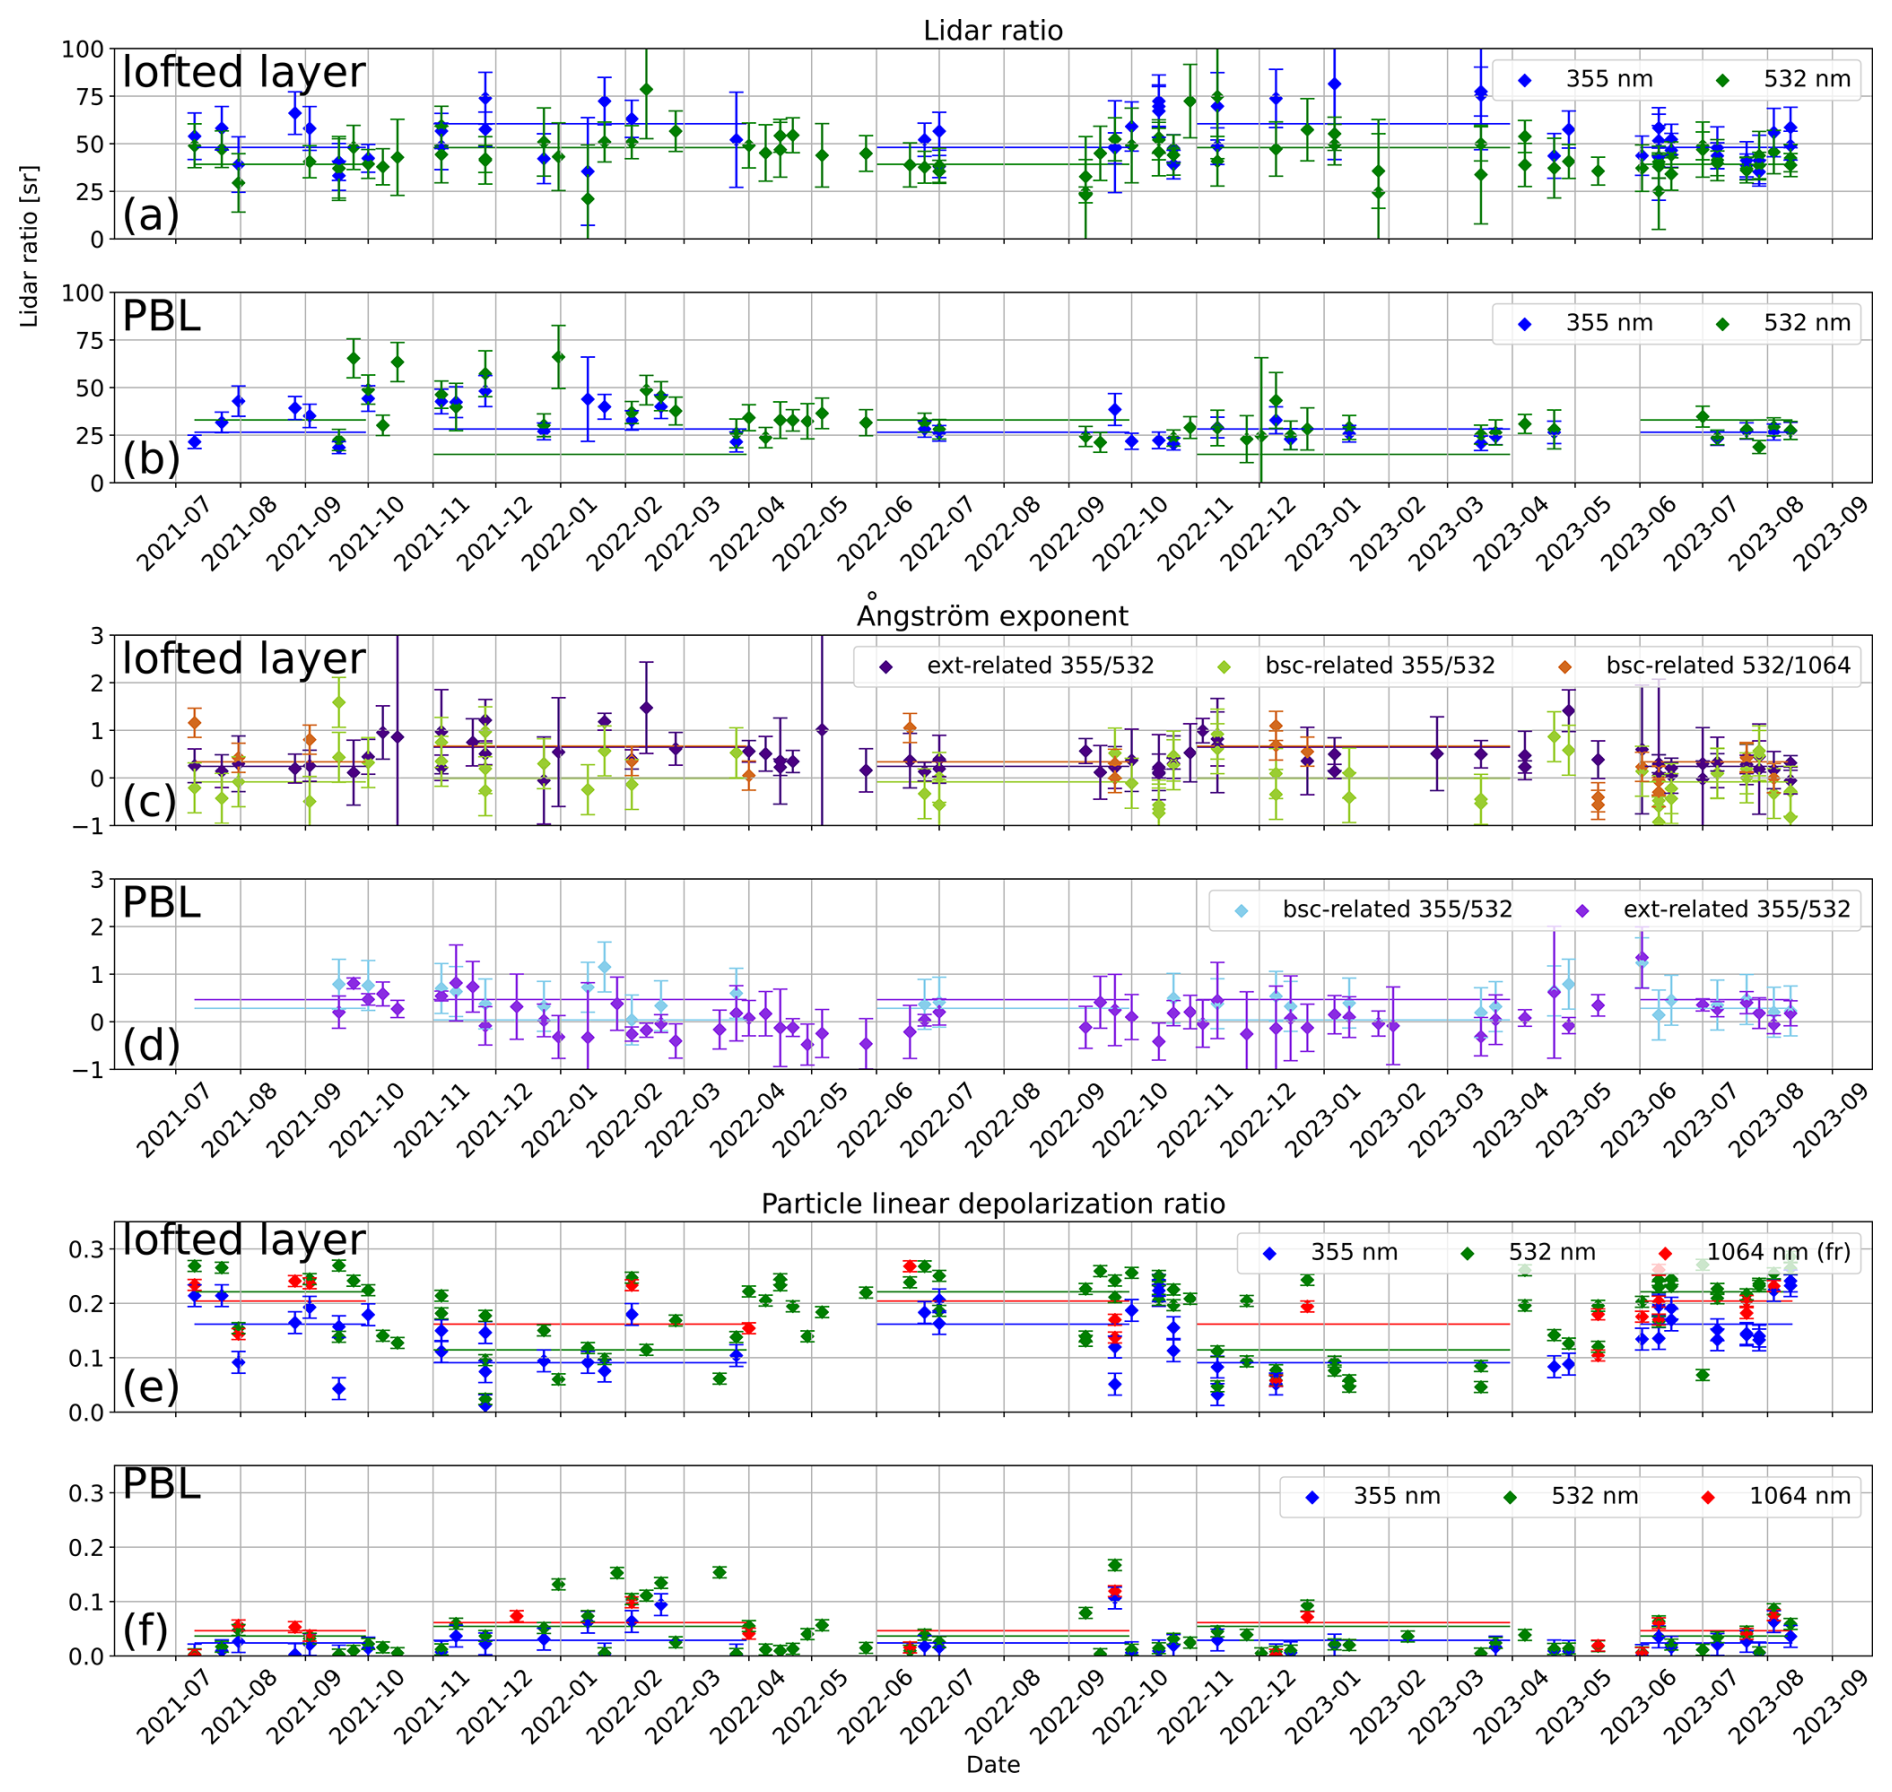Screen dimensions: 1892x1792
Task: Click the green 532 nm legend marker in panel (b)
Action: click(x=1722, y=324)
